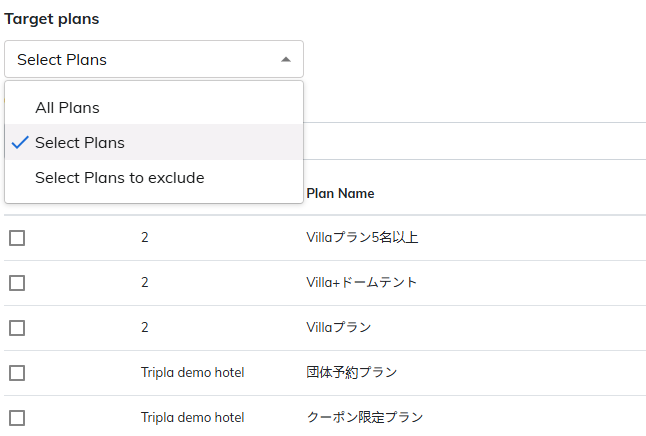Click Tripla demo hotel in 団体予約プラン row
The height and width of the screenshot is (436, 646).
[x=192, y=373]
